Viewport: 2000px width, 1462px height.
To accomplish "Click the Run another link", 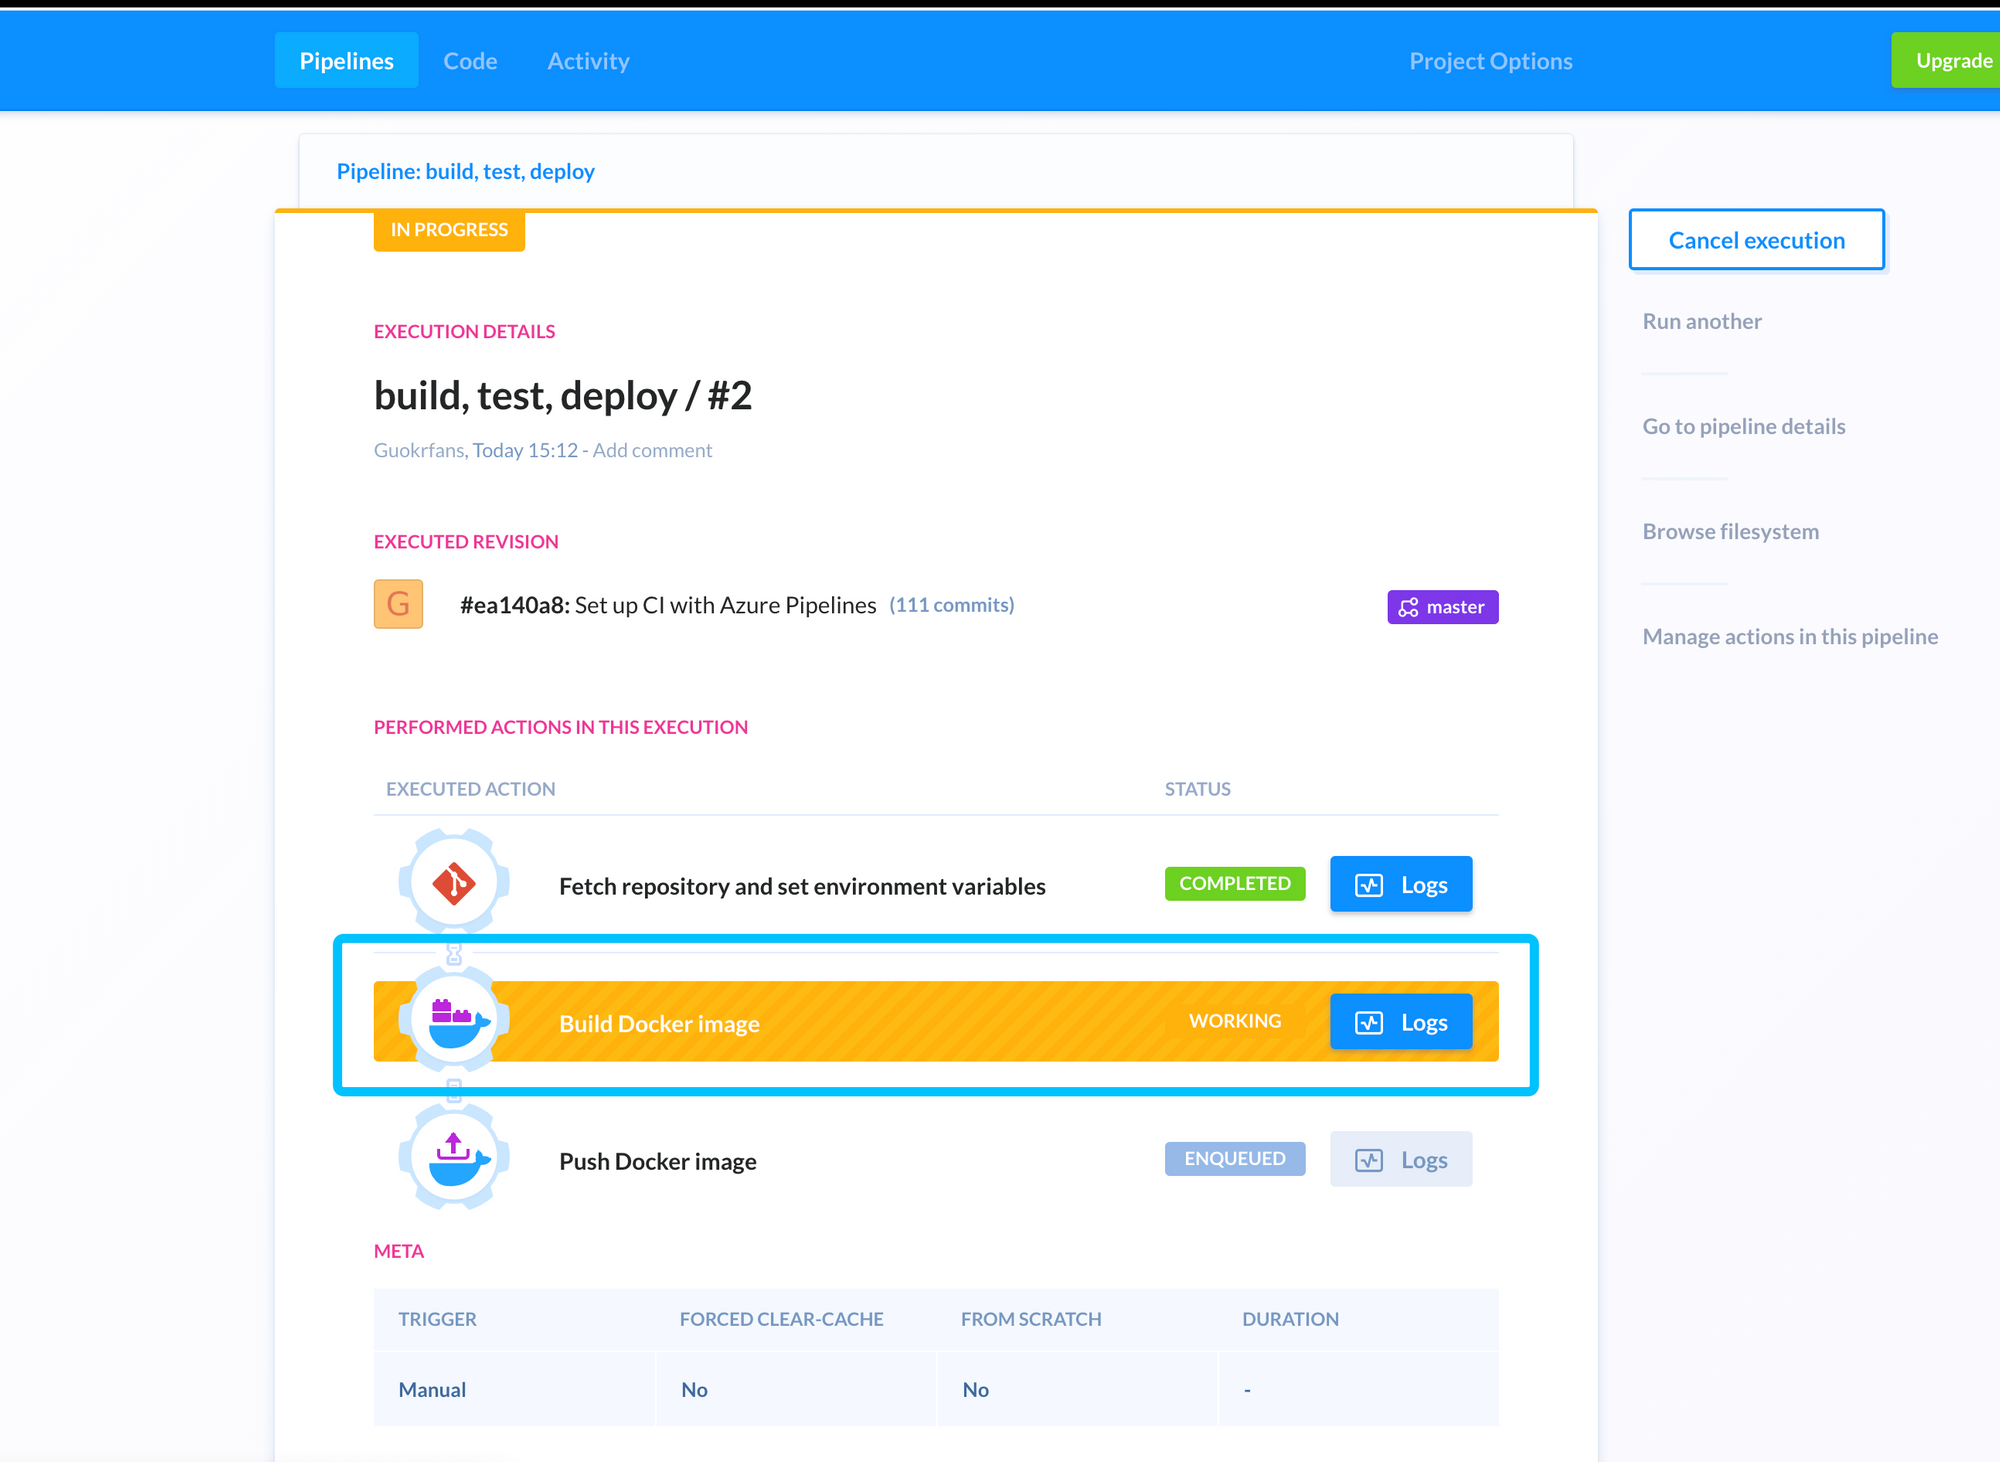I will click(1702, 321).
